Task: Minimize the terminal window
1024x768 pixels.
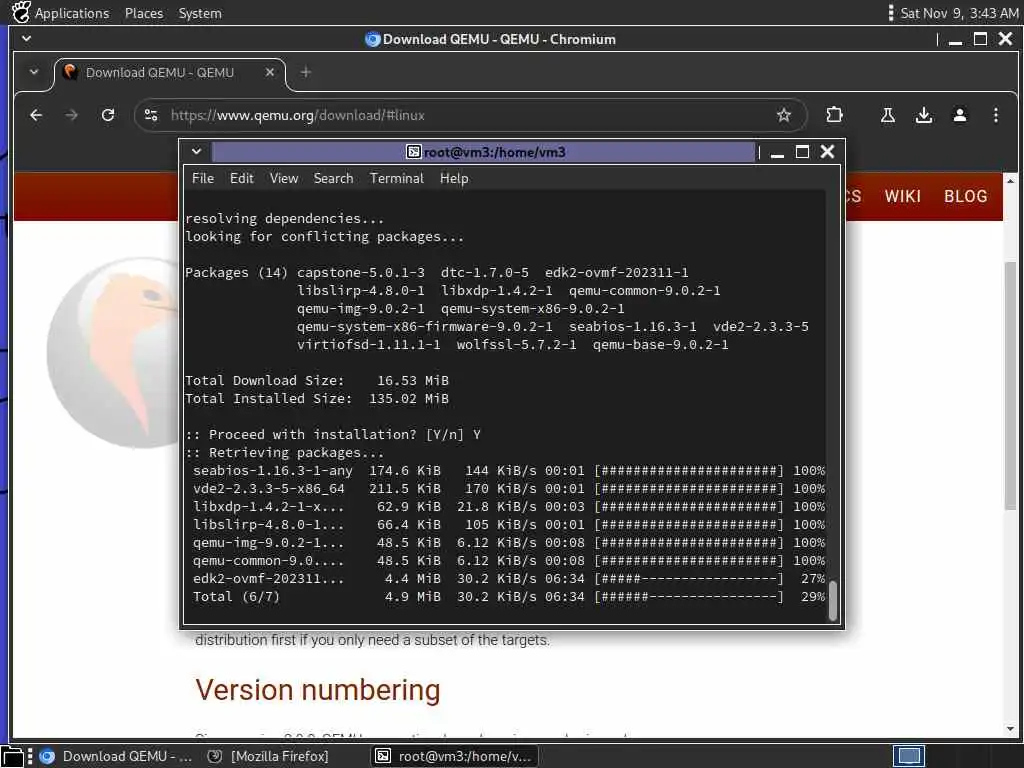Action: (776, 153)
